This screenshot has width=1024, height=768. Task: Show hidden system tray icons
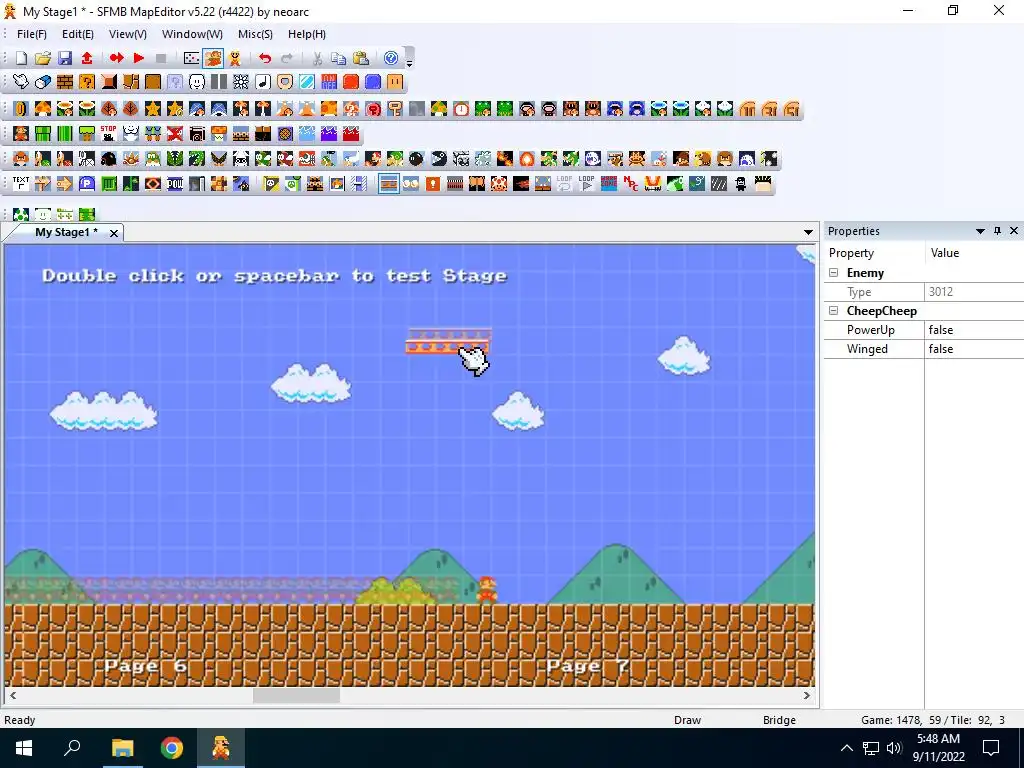(x=846, y=748)
